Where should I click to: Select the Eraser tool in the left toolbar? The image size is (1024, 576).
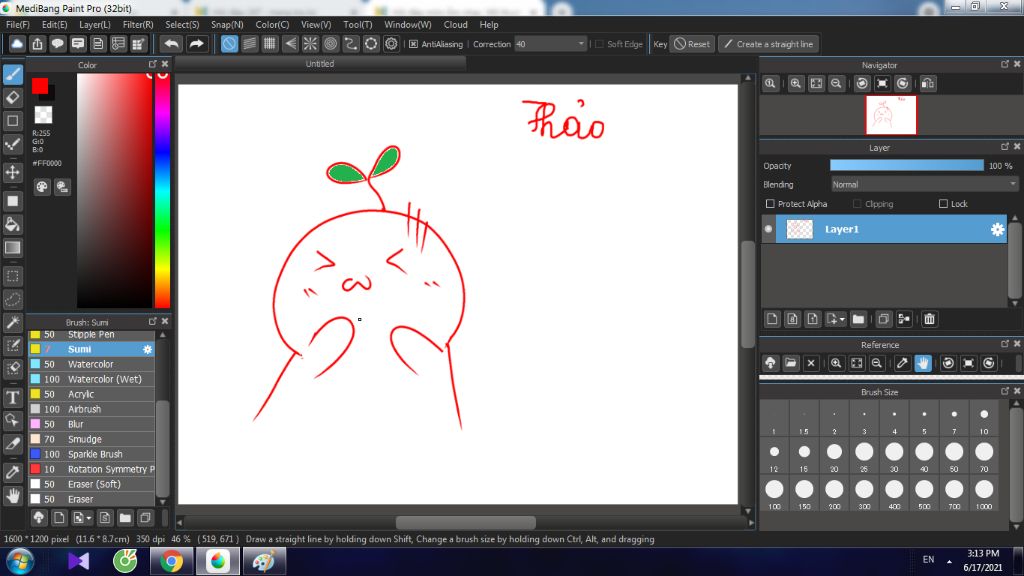pyautogui.click(x=12, y=98)
